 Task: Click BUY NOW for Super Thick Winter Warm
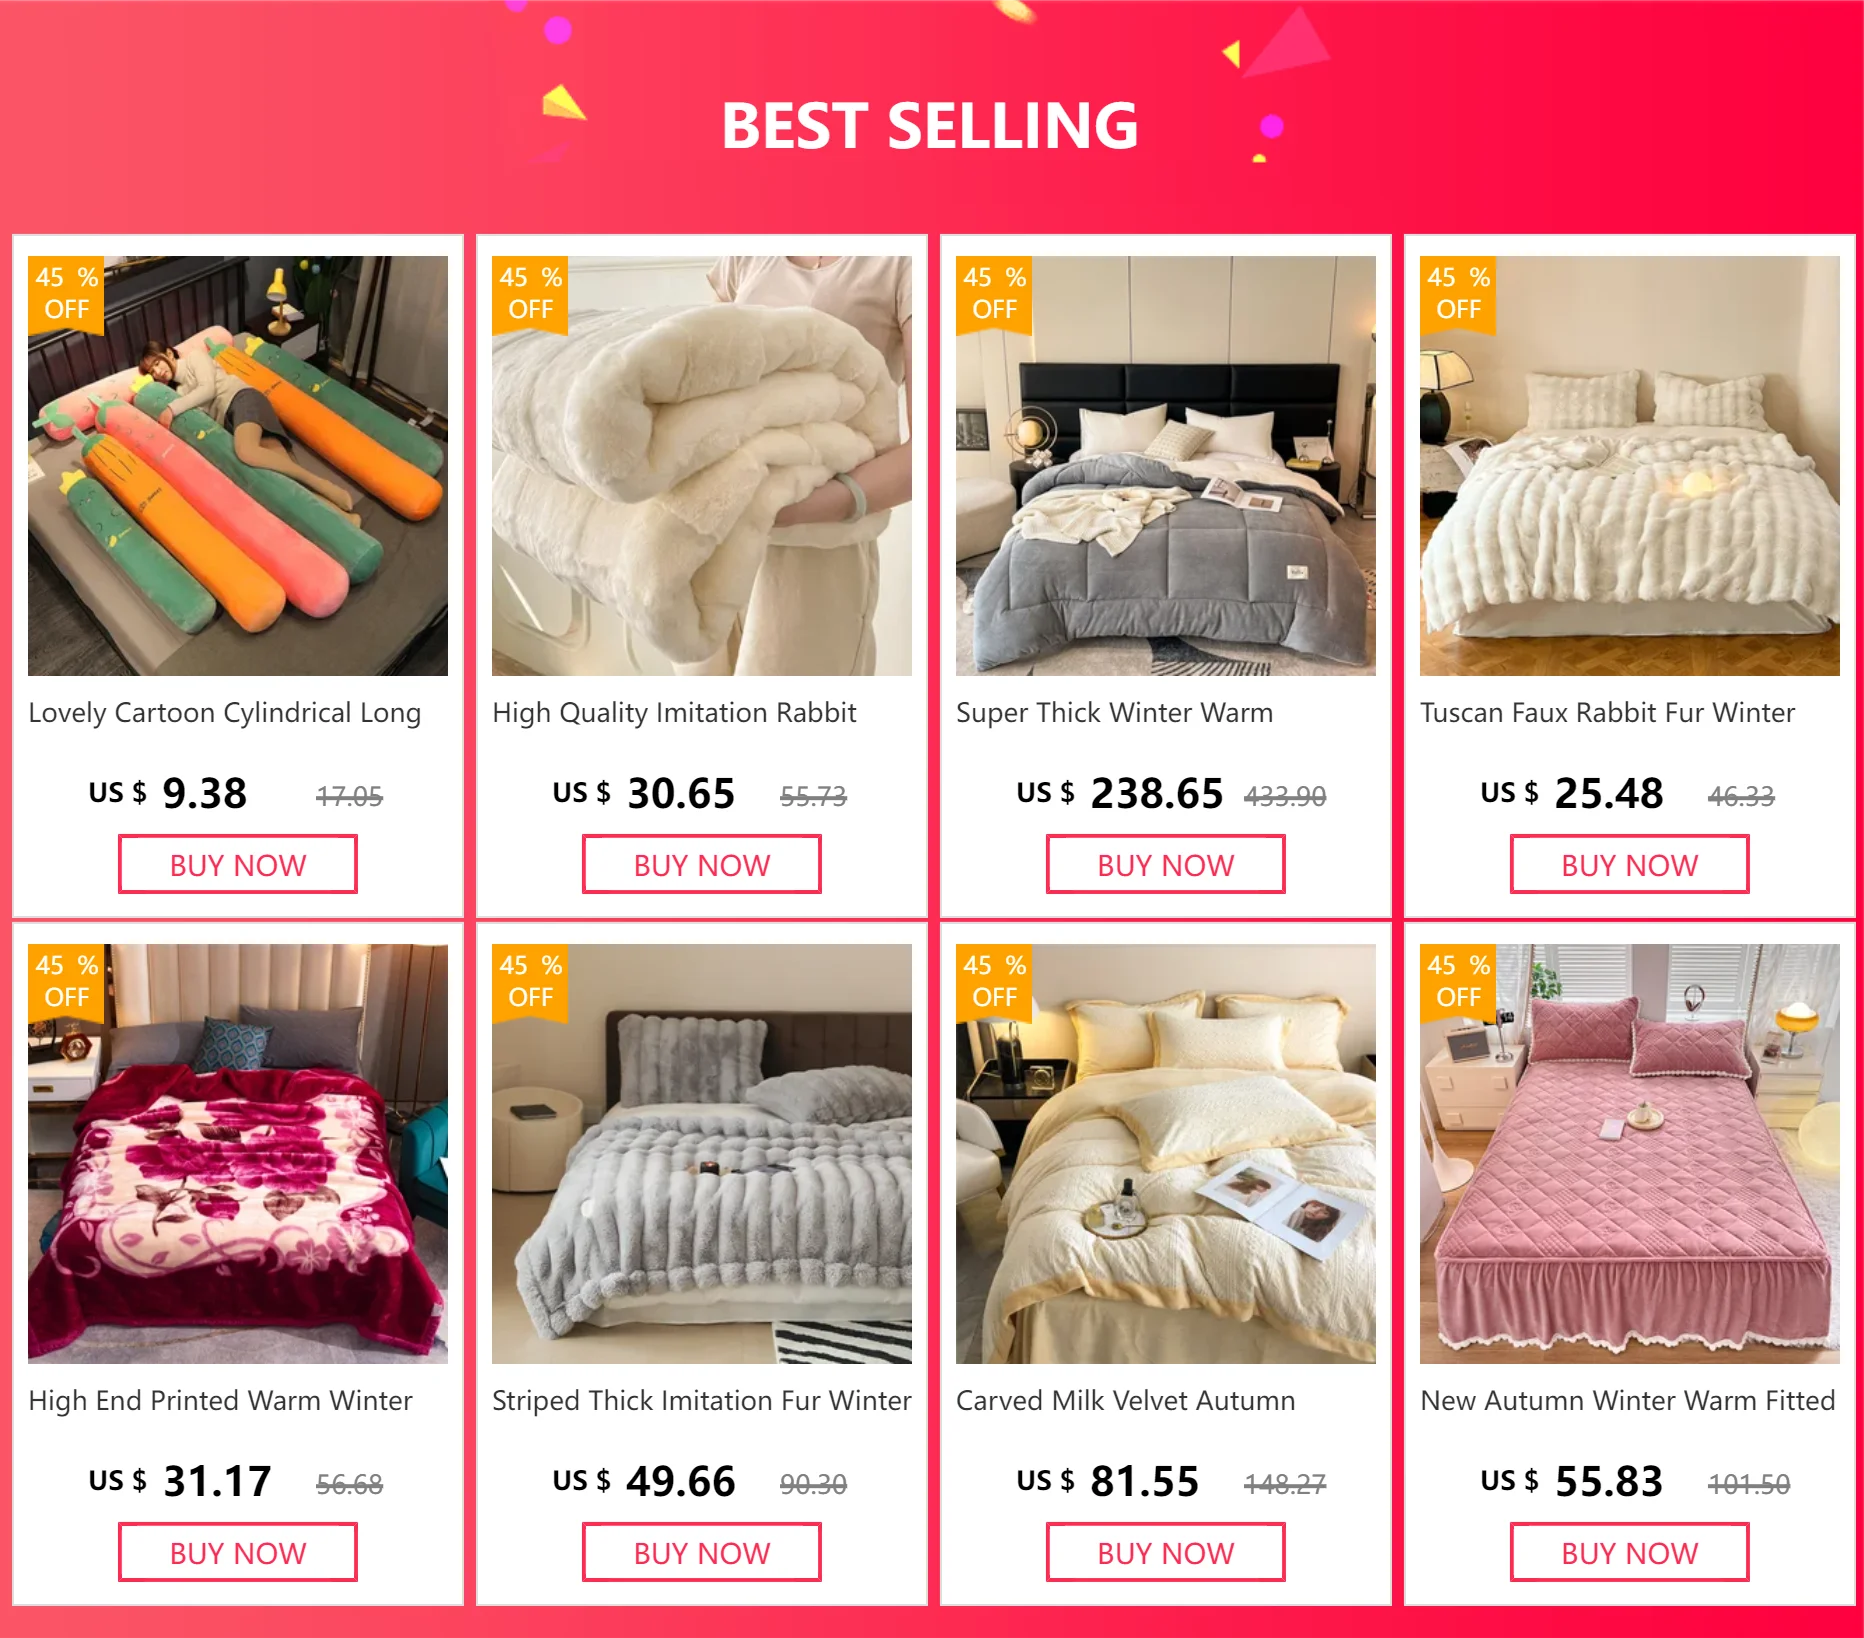click(x=1166, y=865)
